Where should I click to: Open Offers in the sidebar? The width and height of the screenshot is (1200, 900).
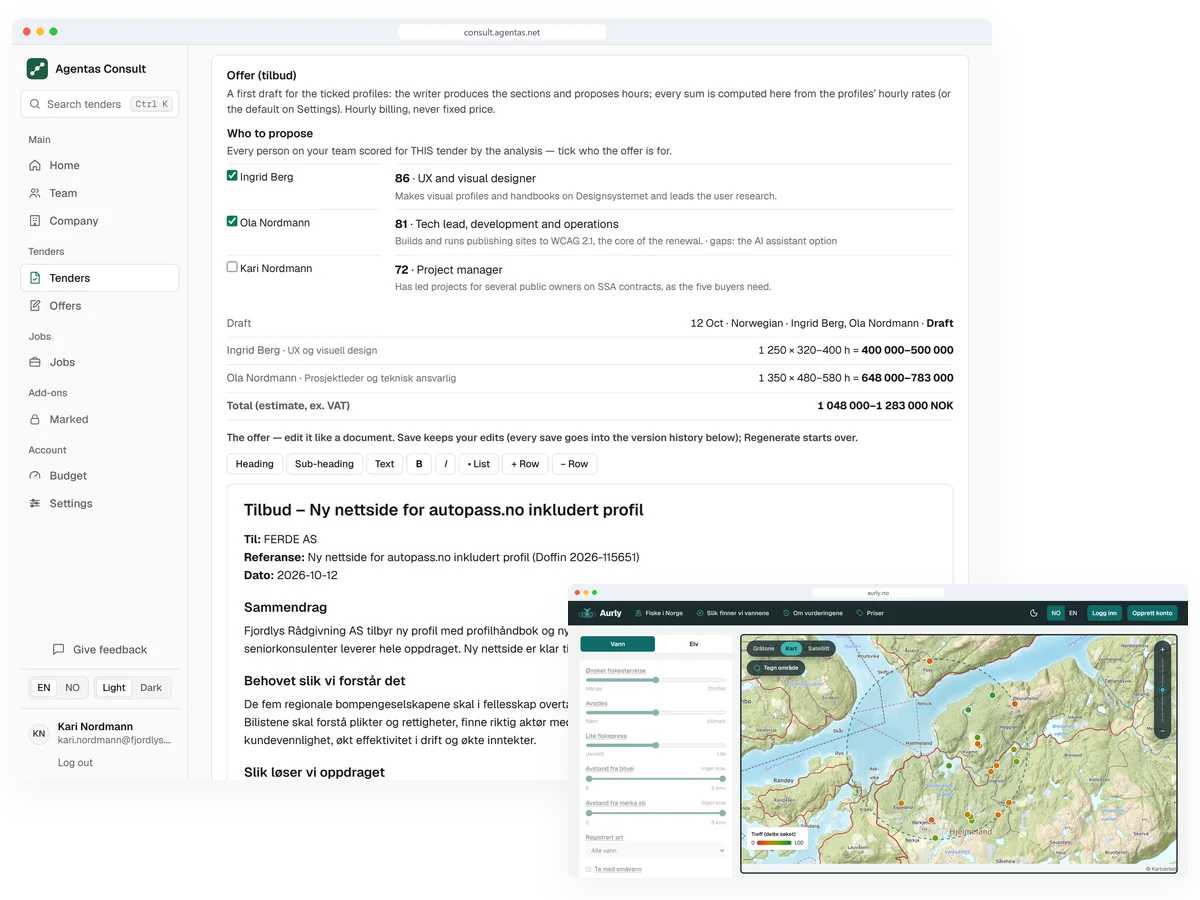100,306
